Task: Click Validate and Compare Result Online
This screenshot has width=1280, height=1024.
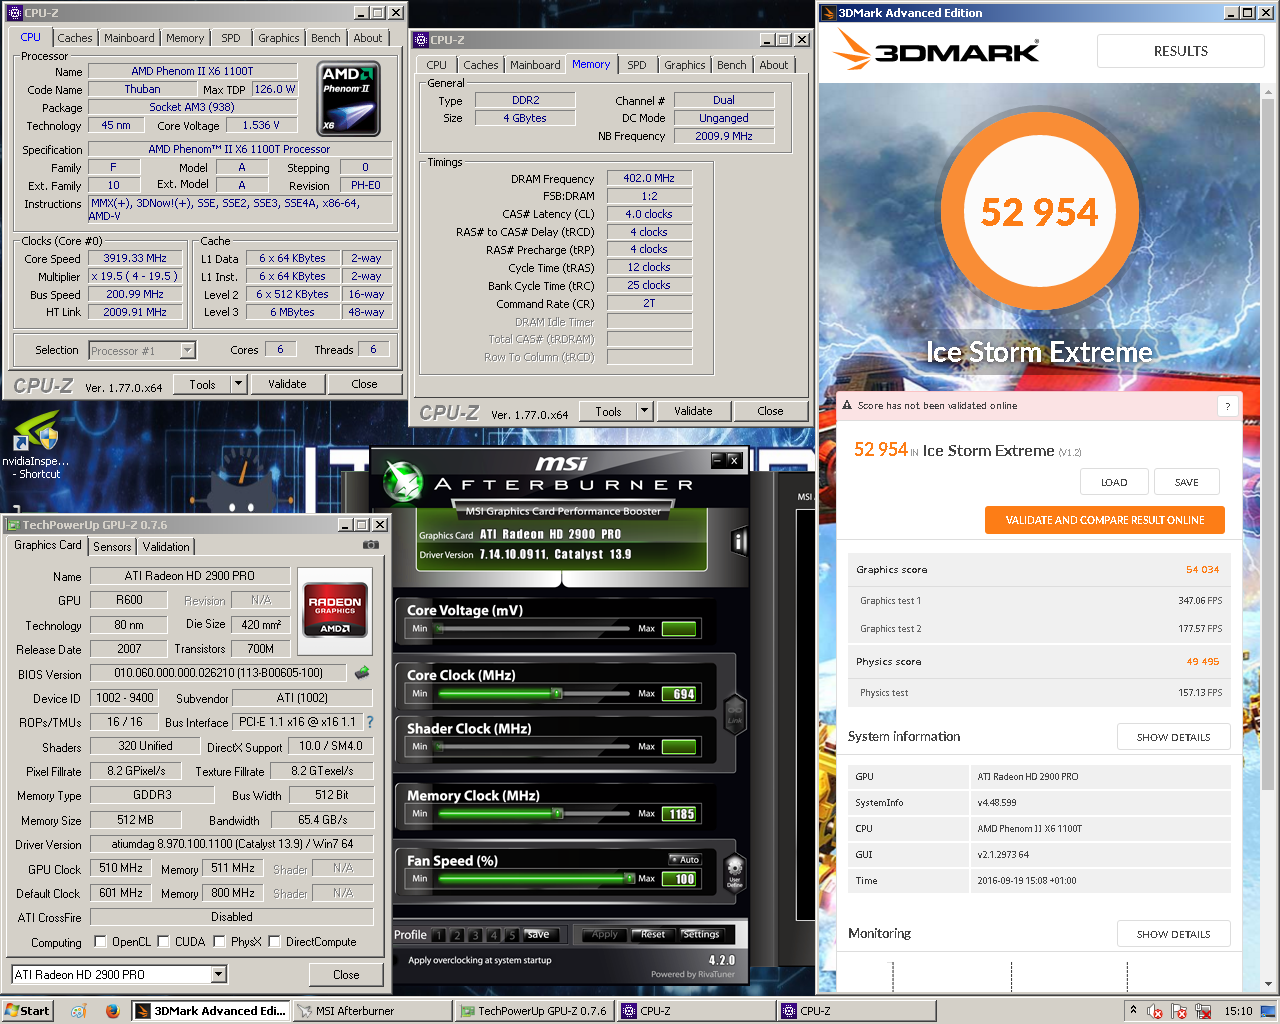Action: (x=1104, y=520)
